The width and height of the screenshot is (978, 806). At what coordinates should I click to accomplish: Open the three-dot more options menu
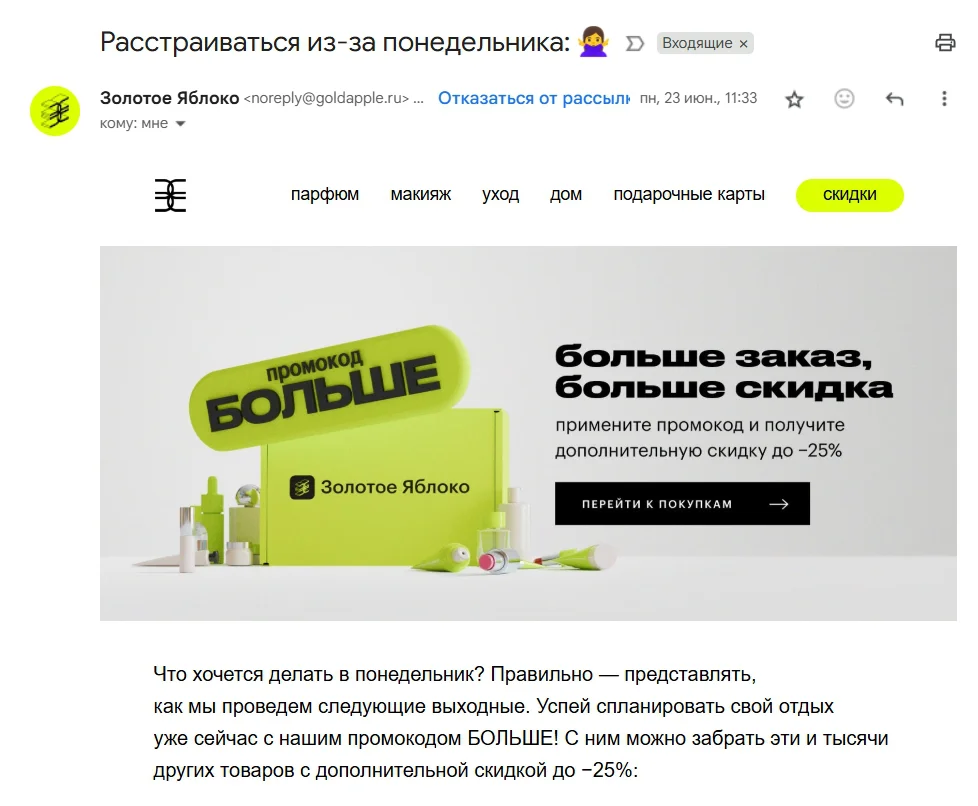[x=944, y=99]
